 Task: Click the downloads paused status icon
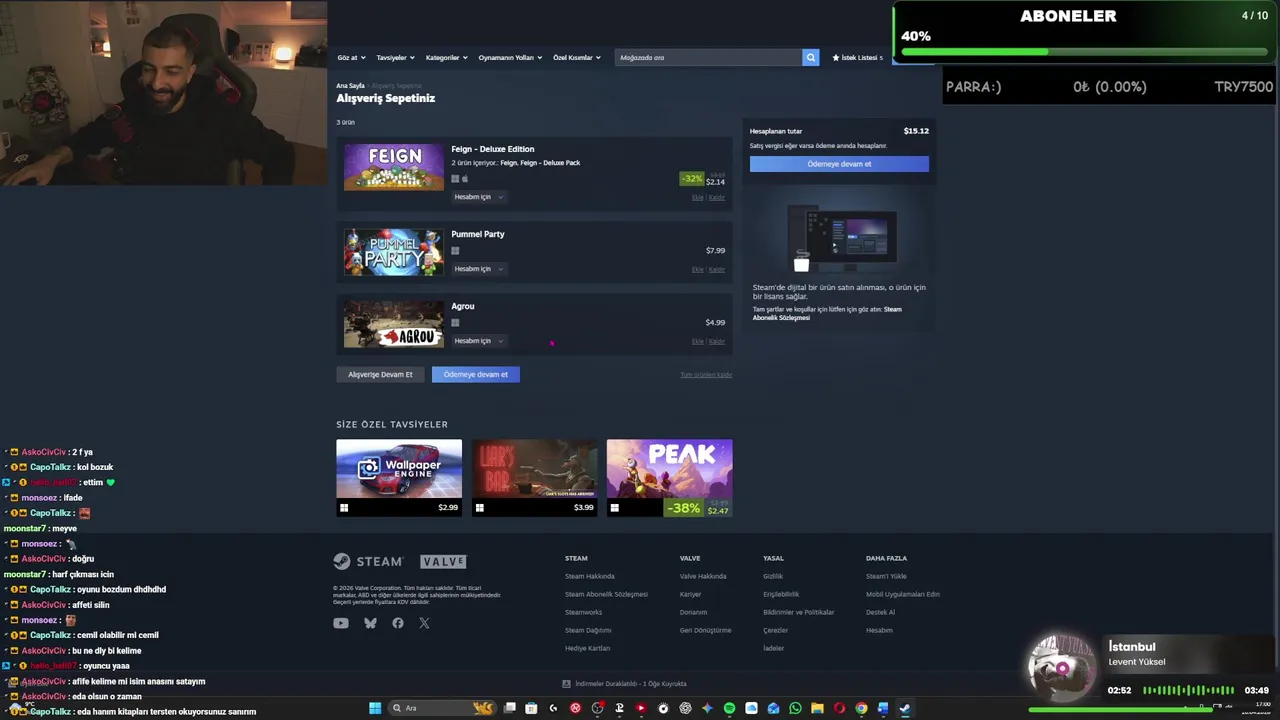pyautogui.click(x=566, y=684)
